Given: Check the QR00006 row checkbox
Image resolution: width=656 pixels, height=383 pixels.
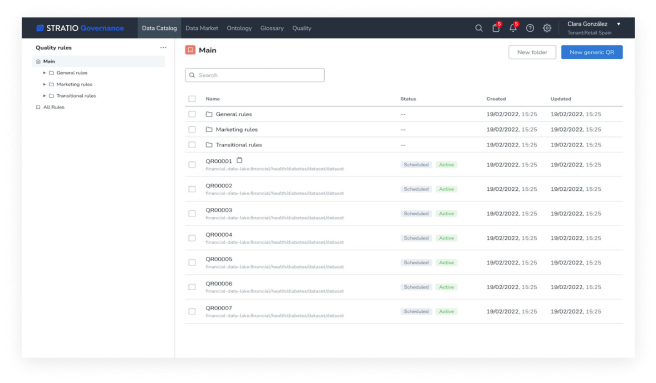Looking at the screenshot, I should (192, 287).
